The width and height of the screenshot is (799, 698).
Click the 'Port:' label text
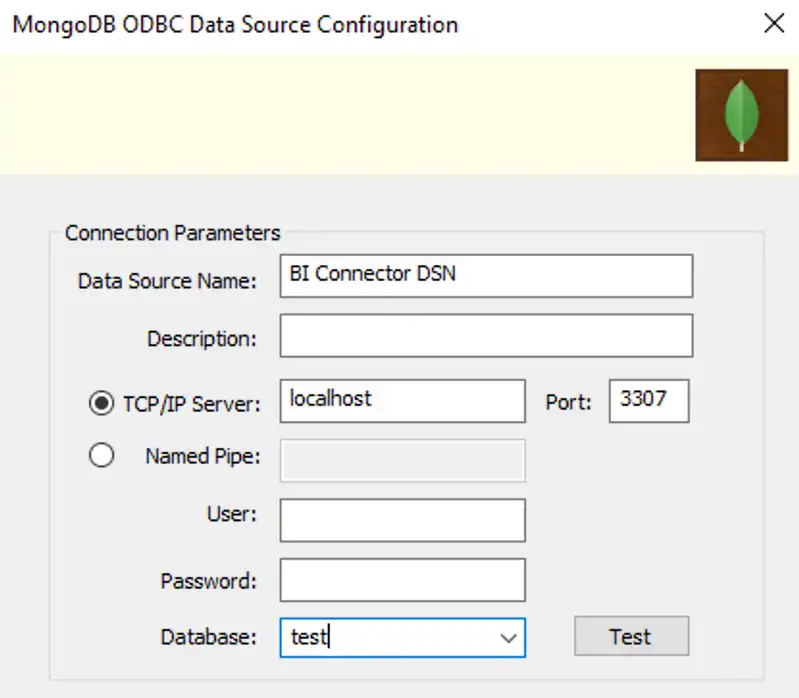[569, 403]
